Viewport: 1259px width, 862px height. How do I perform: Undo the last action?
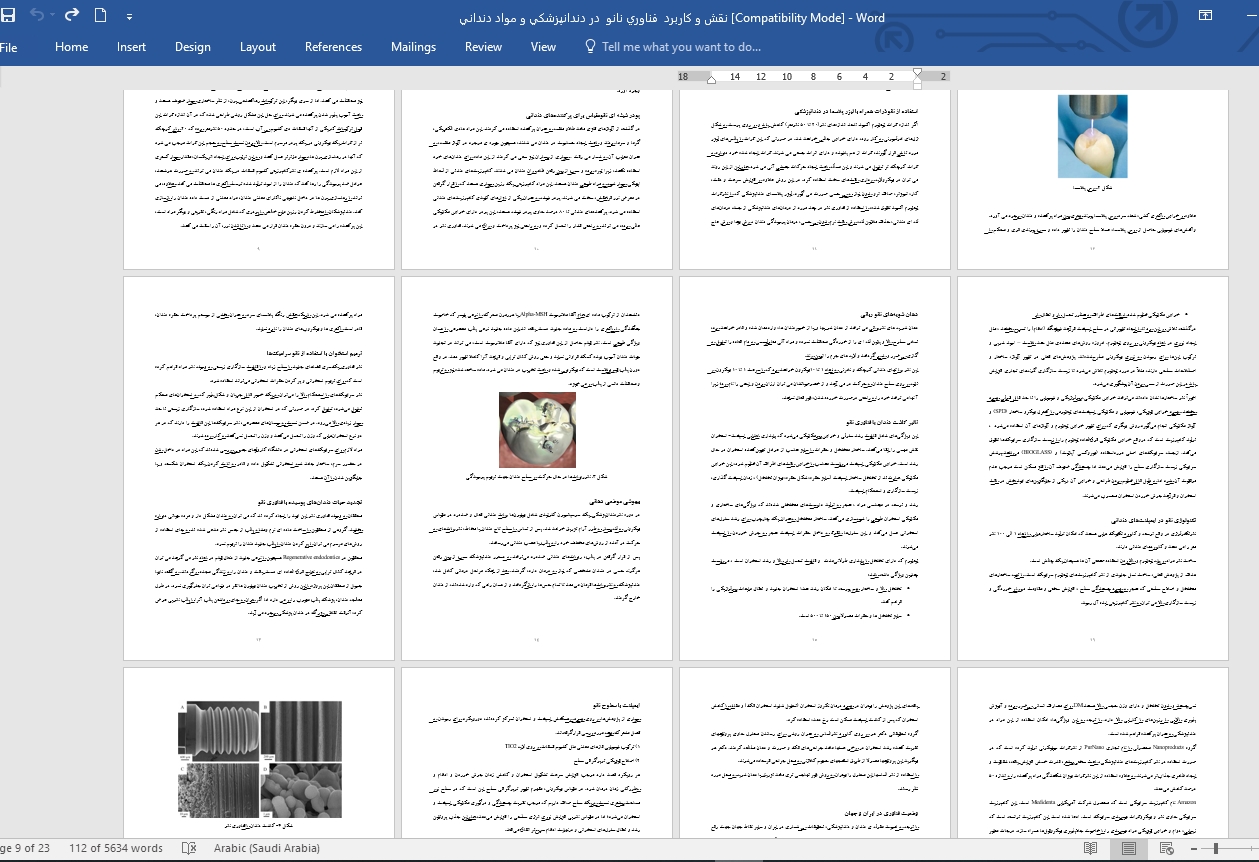coord(37,15)
